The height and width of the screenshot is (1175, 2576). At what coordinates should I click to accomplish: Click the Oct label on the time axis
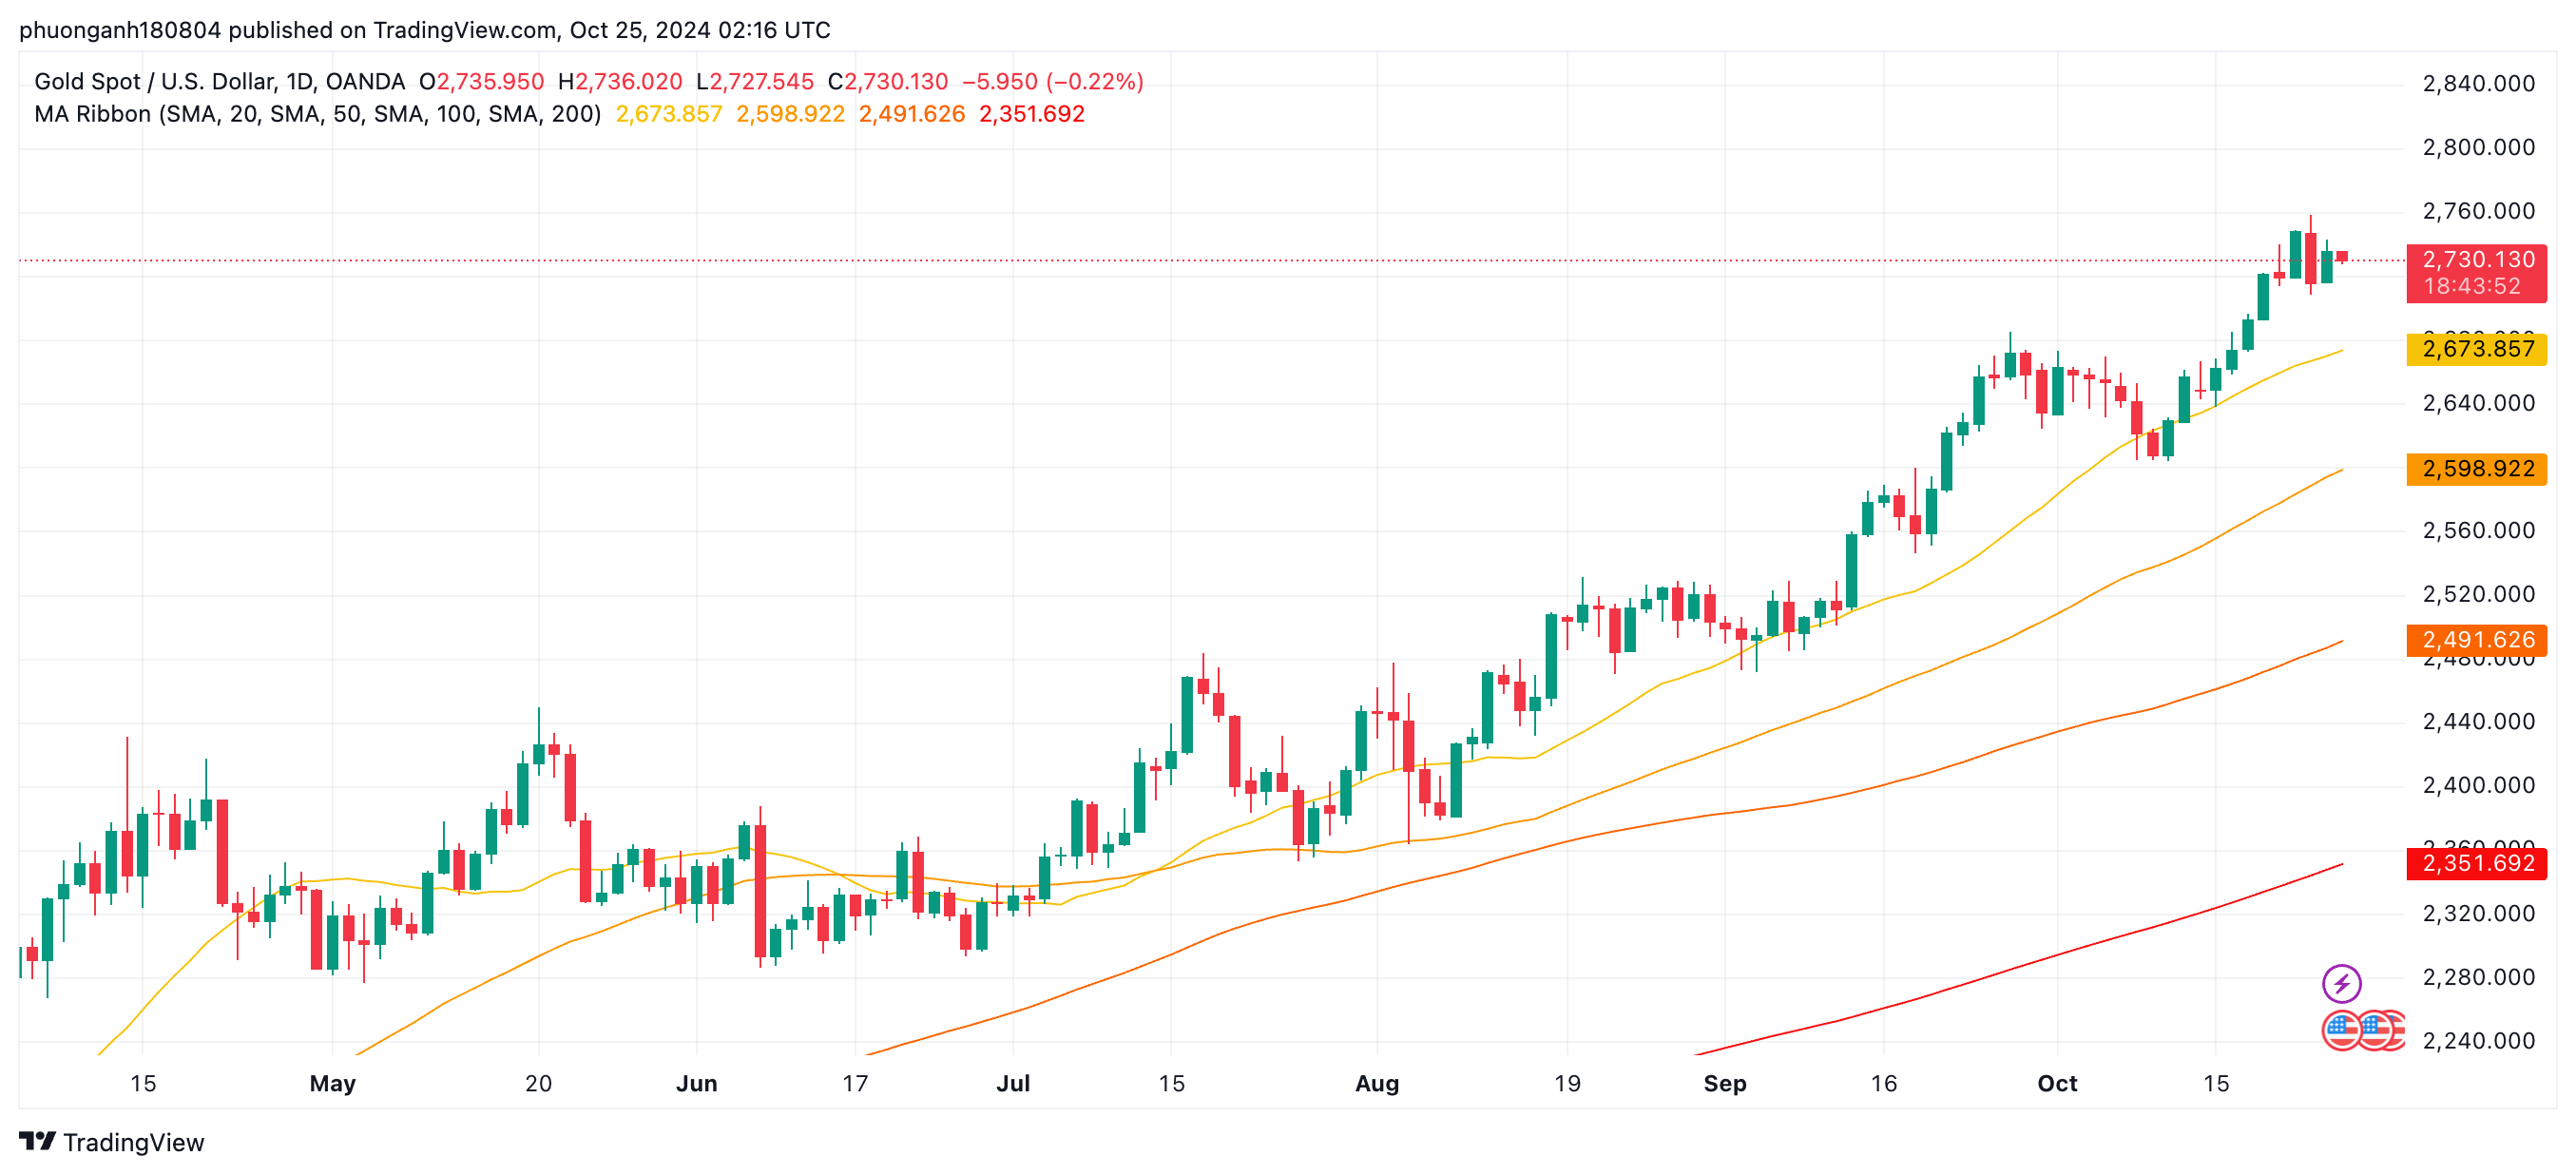click(2057, 1084)
